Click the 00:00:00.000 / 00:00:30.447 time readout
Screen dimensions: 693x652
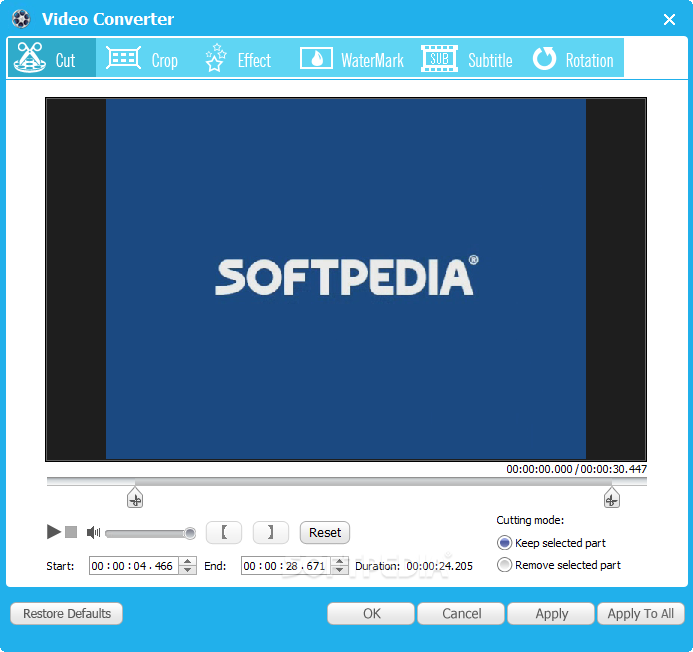pos(576,469)
